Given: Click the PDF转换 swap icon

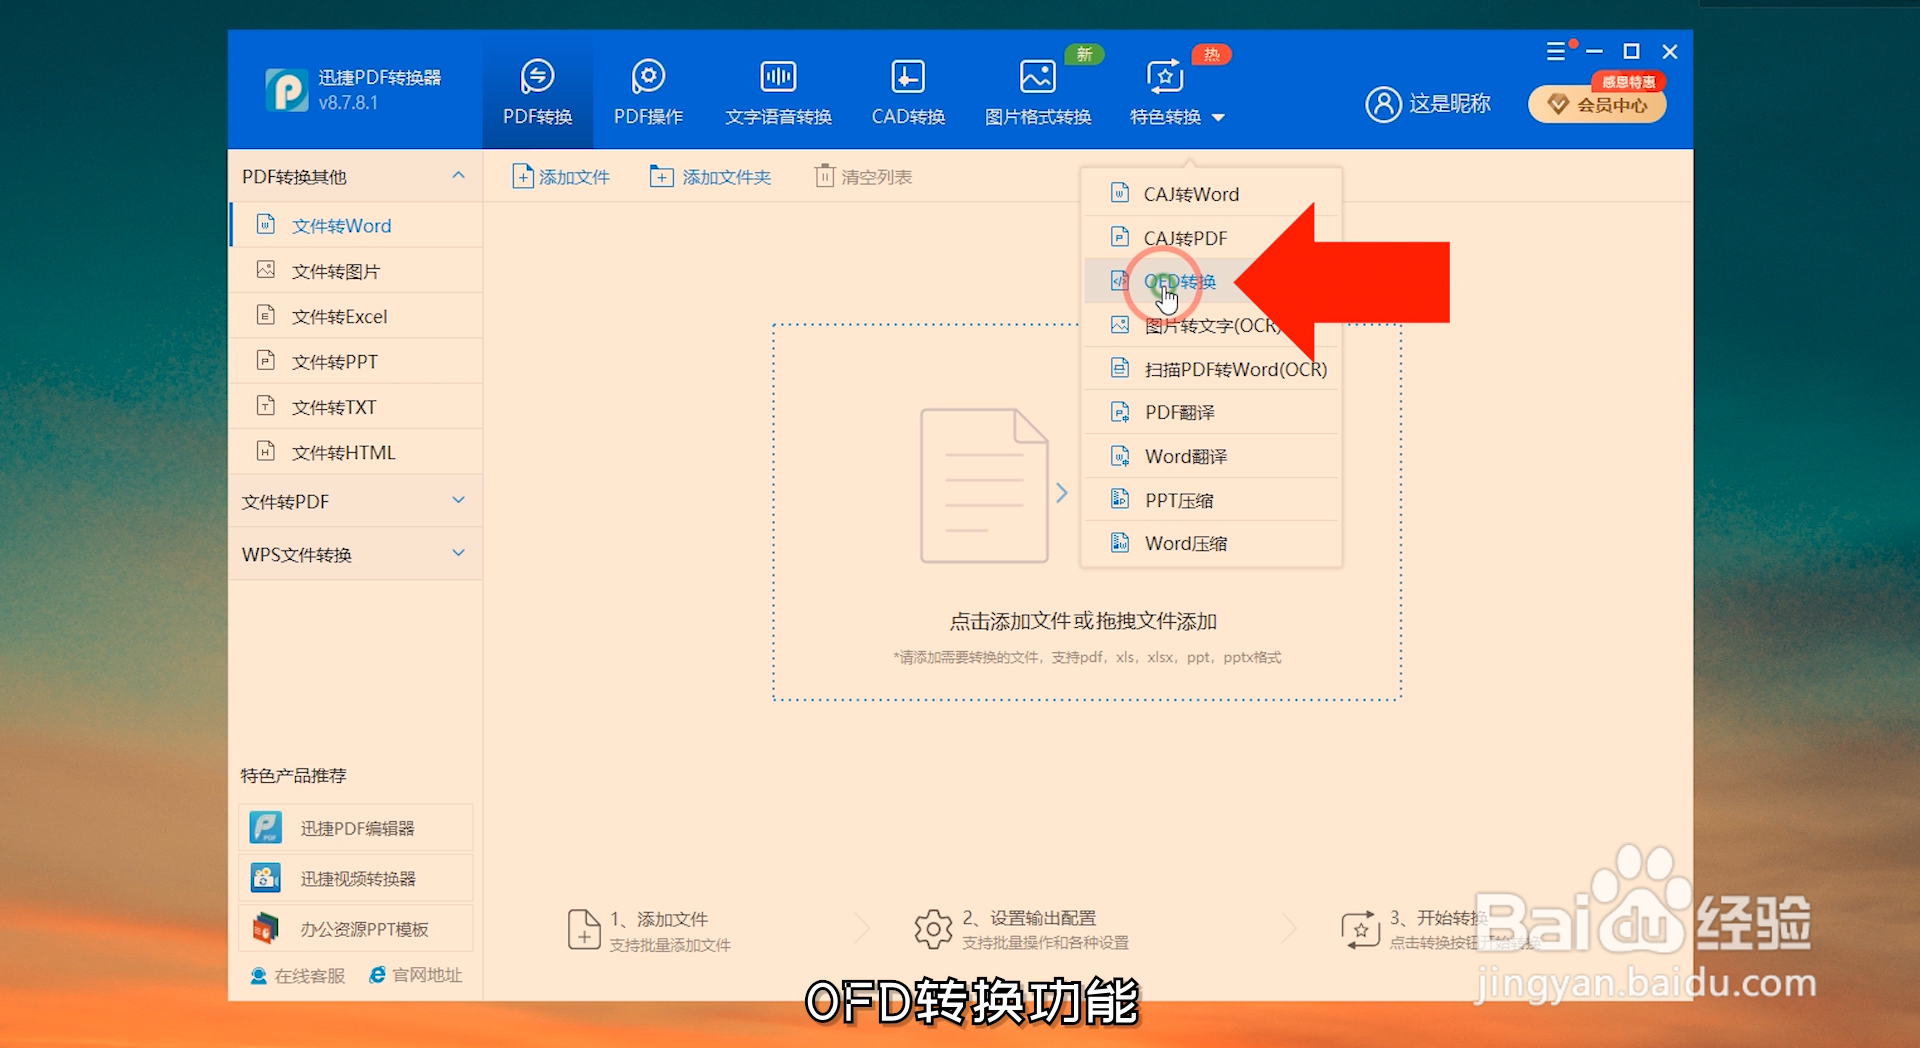Looking at the screenshot, I should click(x=537, y=76).
